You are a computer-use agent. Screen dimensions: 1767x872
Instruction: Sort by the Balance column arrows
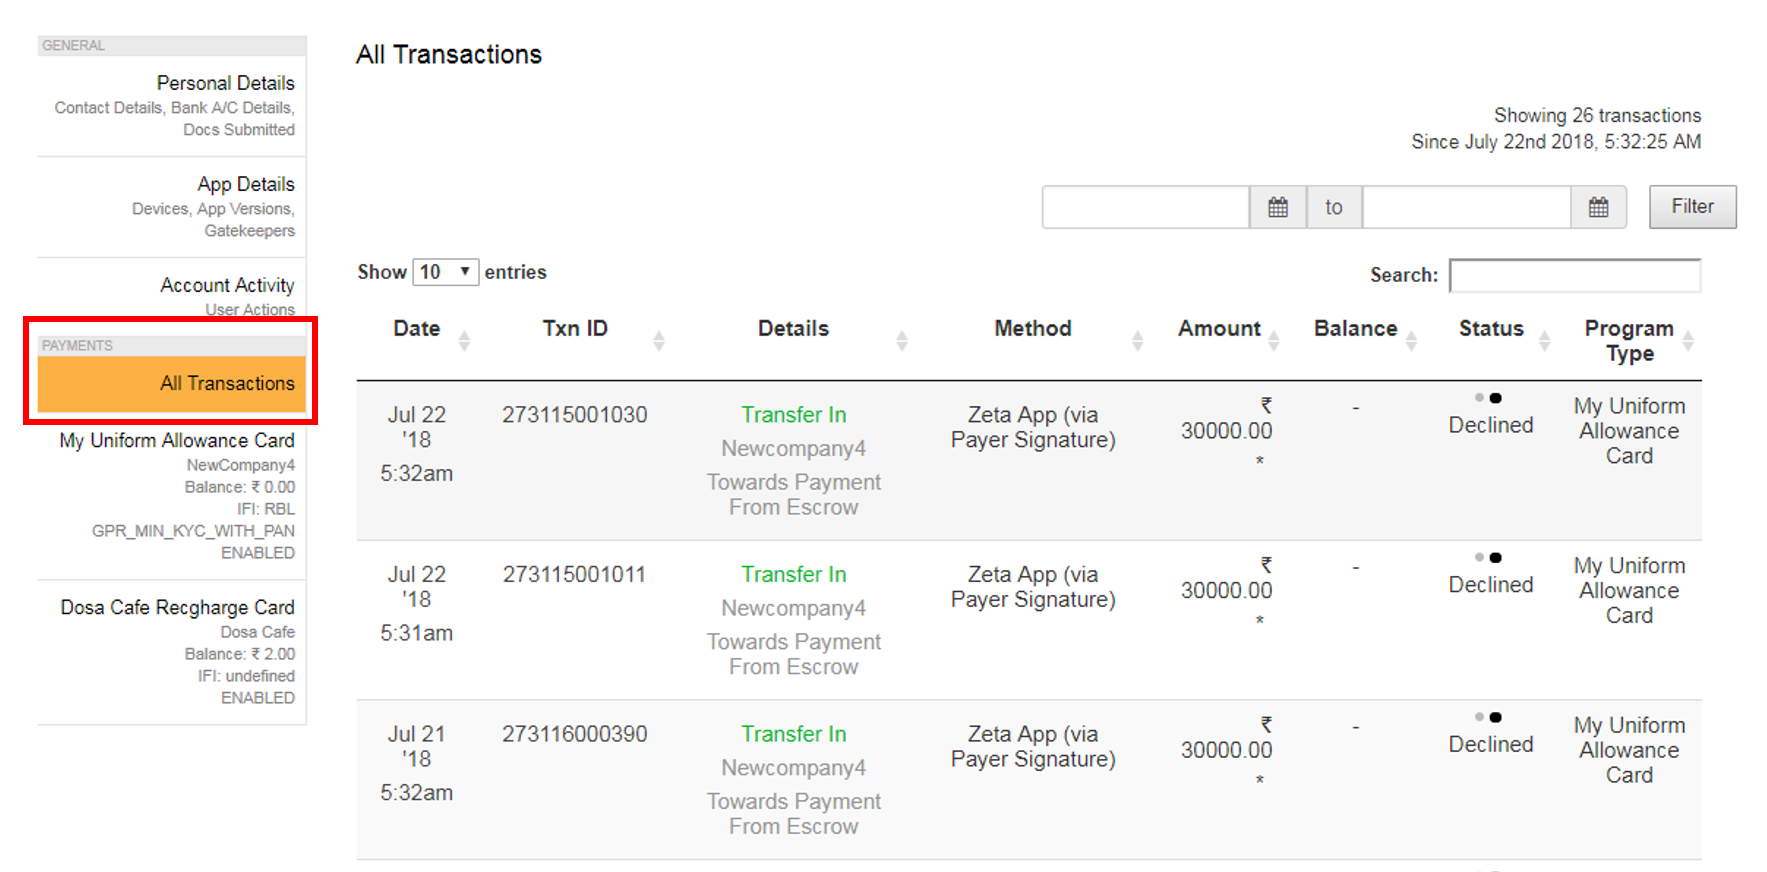1411,341
